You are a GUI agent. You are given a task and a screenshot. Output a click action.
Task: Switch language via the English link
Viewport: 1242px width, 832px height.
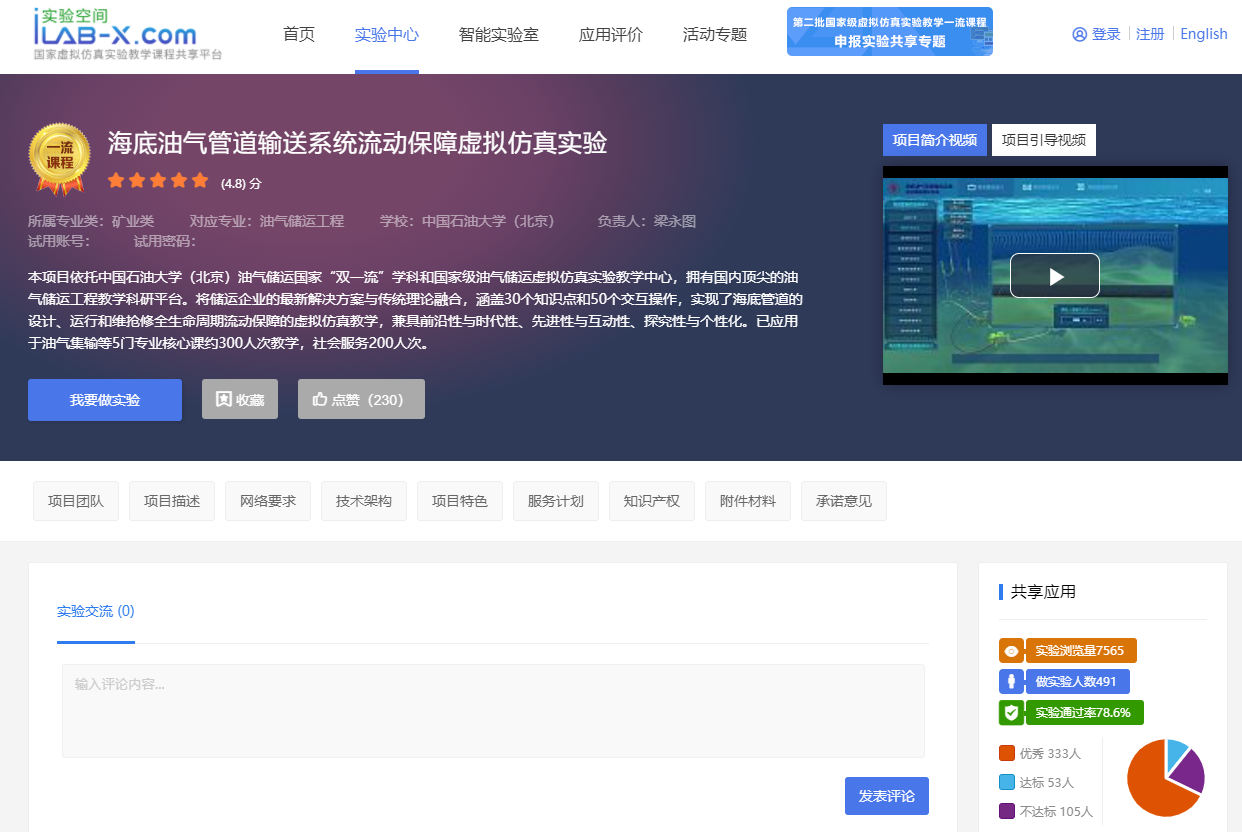(x=1203, y=34)
